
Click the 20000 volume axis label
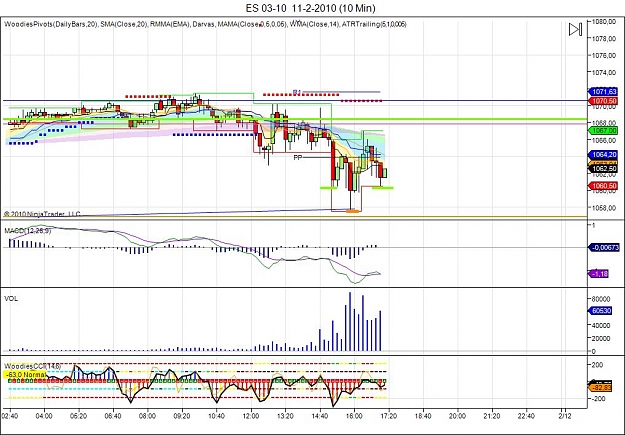click(x=601, y=339)
